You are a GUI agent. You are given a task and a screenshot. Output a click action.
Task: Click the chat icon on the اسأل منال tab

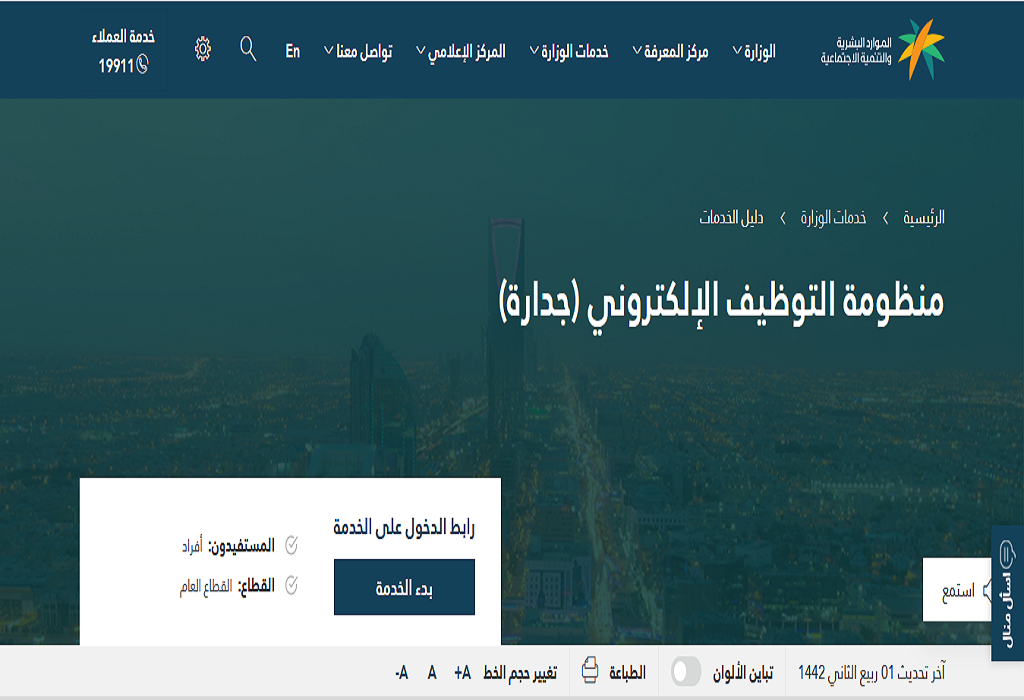[x=1008, y=554]
